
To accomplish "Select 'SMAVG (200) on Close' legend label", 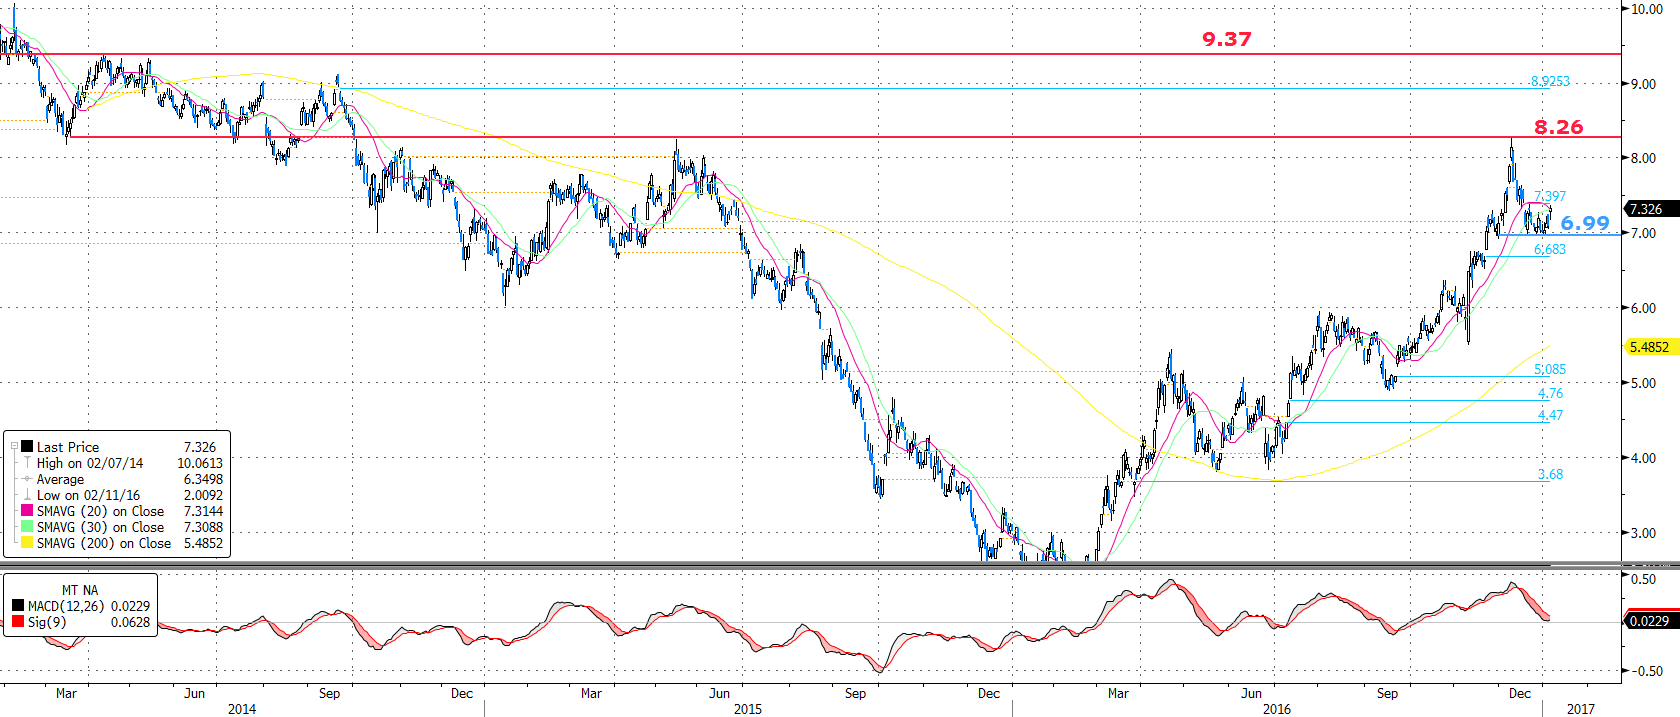I will (104, 543).
